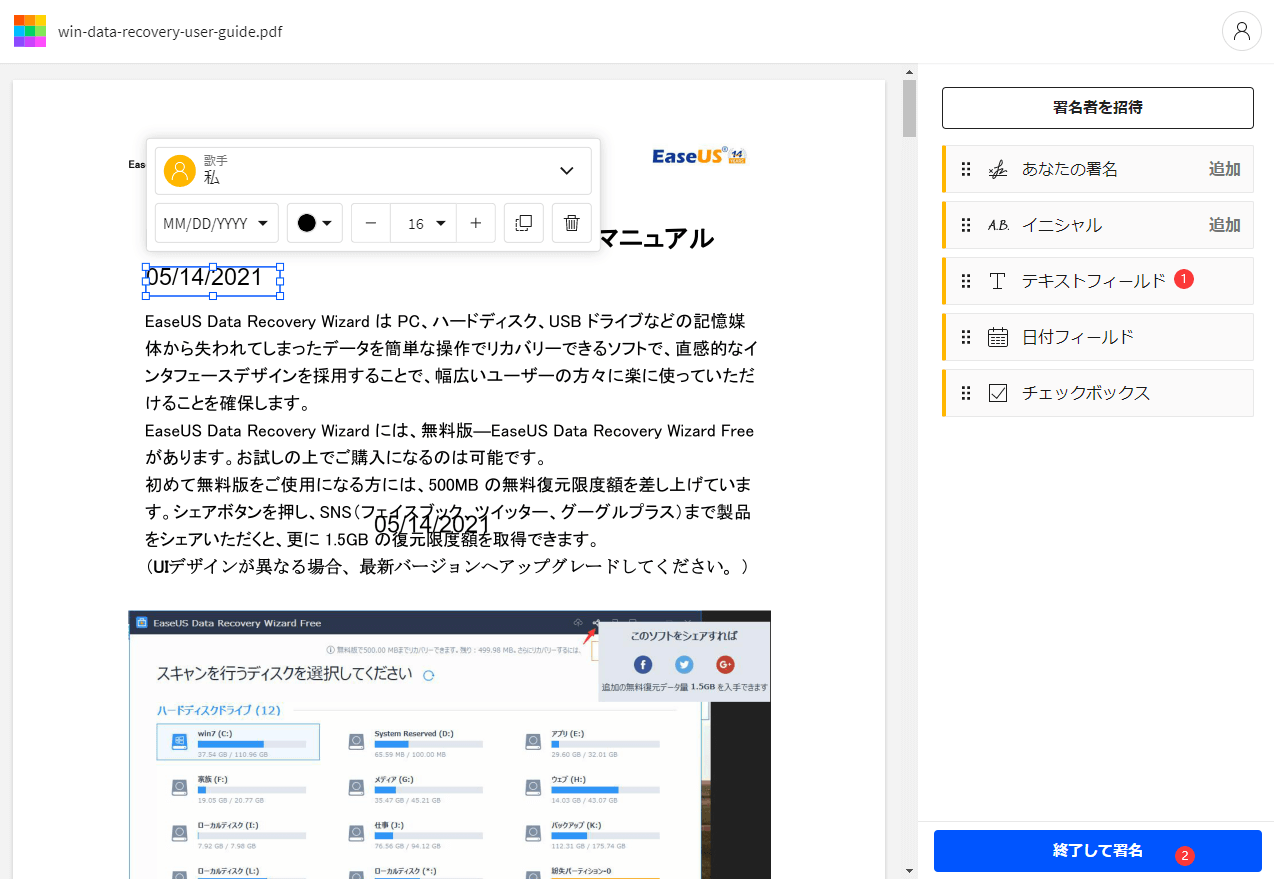The width and height of the screenshot is (1274, 879).
Task: Select the チェックボックス checkbox tool
Action: pyautogui.click(x=997, y=393)
